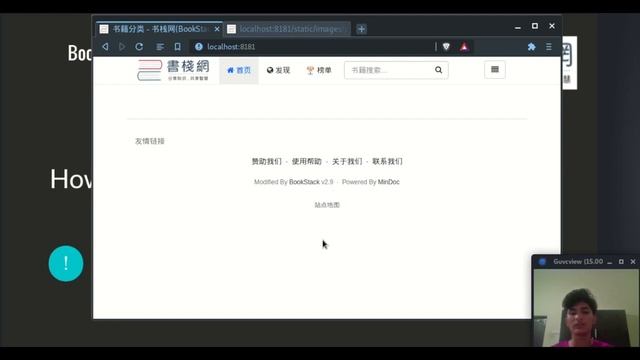Reload the localhost:8181 page
Viewport: 640px width, 360px height.
tap(139, 47)
